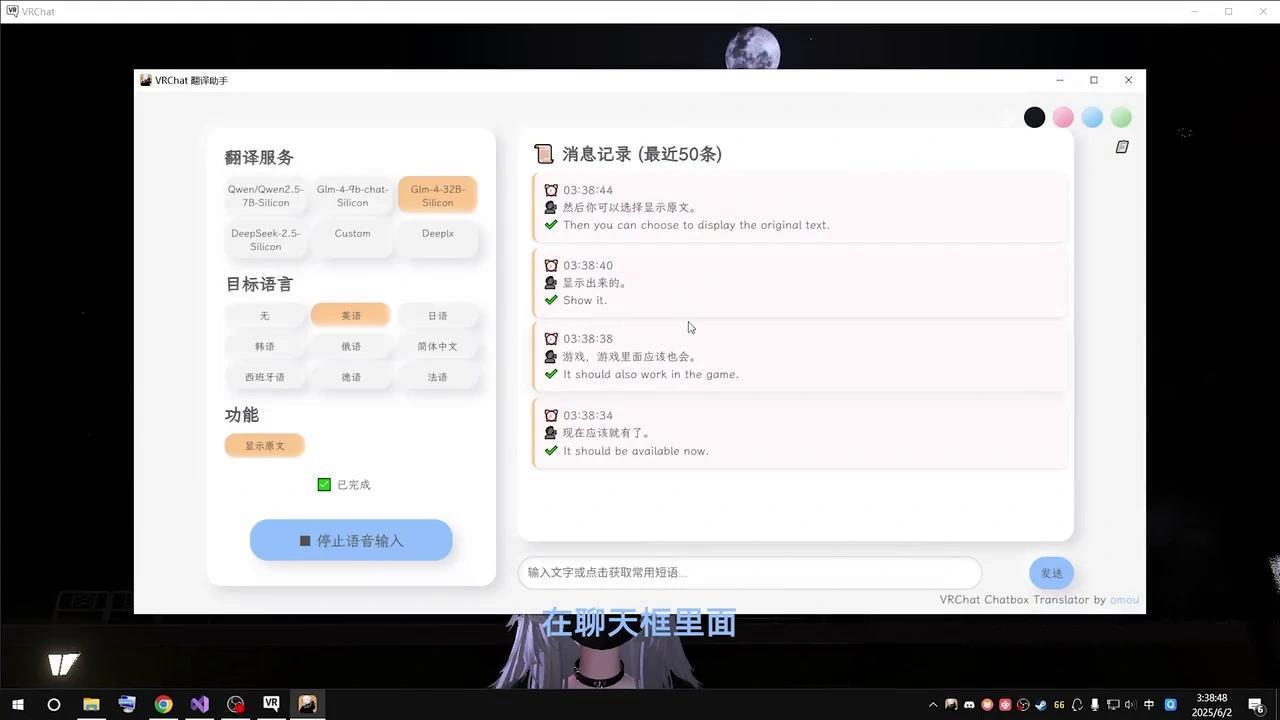The height and width of the screenshot is (720, 1280).
Task: Toggle the 已完成 checkbox
Action: click(x=324, y=484)
